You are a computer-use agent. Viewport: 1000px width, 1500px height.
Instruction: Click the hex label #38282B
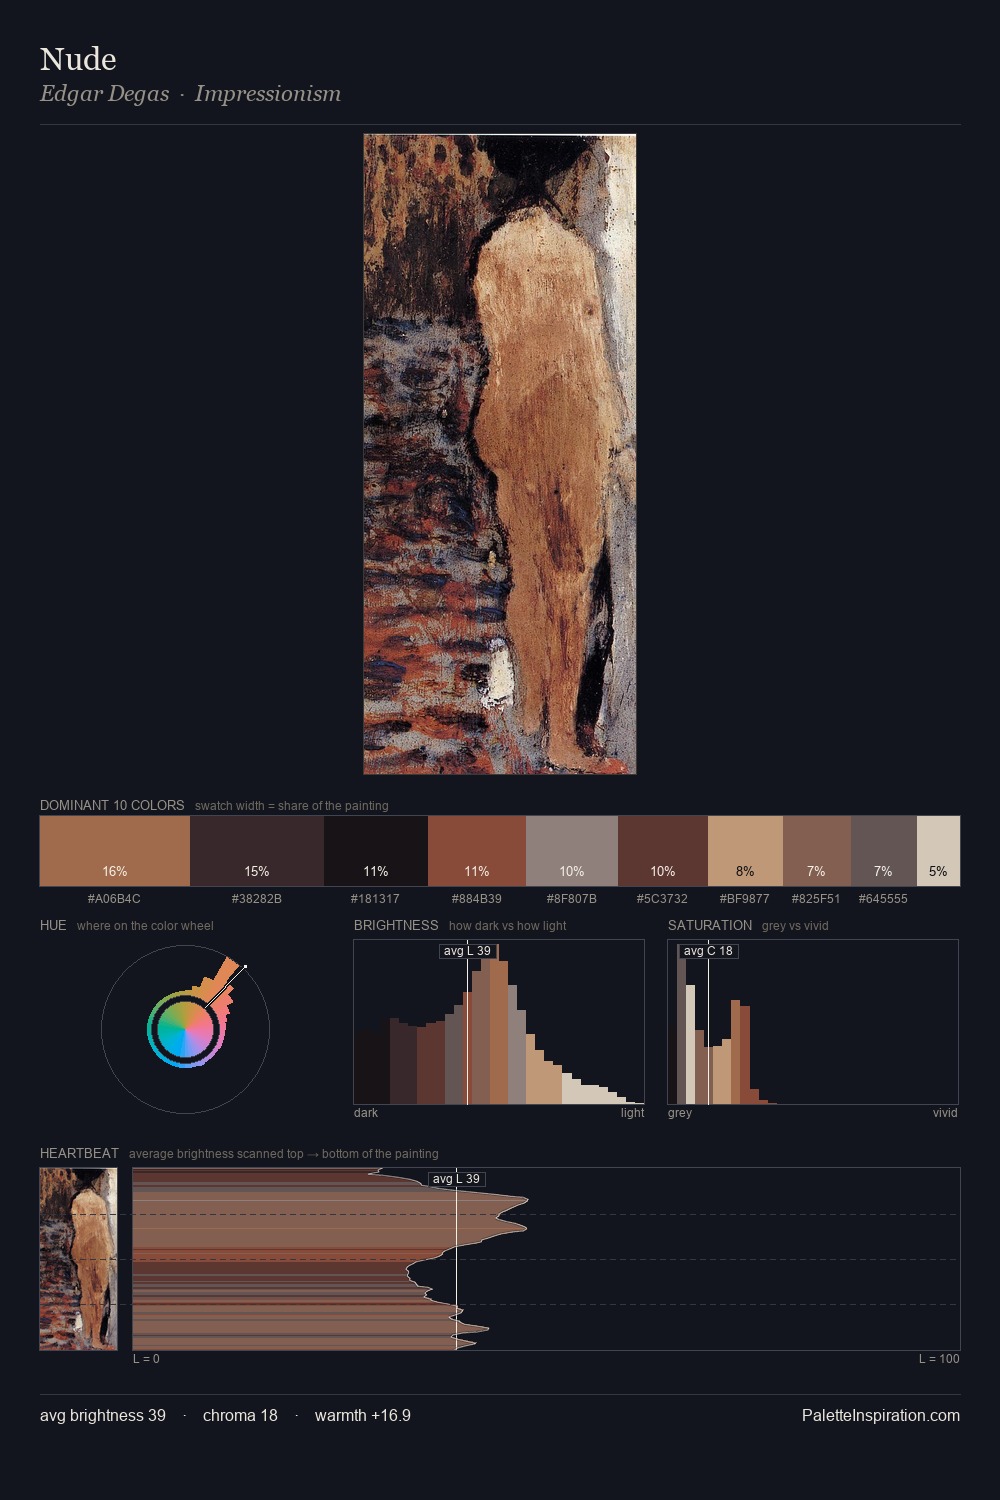257,899
